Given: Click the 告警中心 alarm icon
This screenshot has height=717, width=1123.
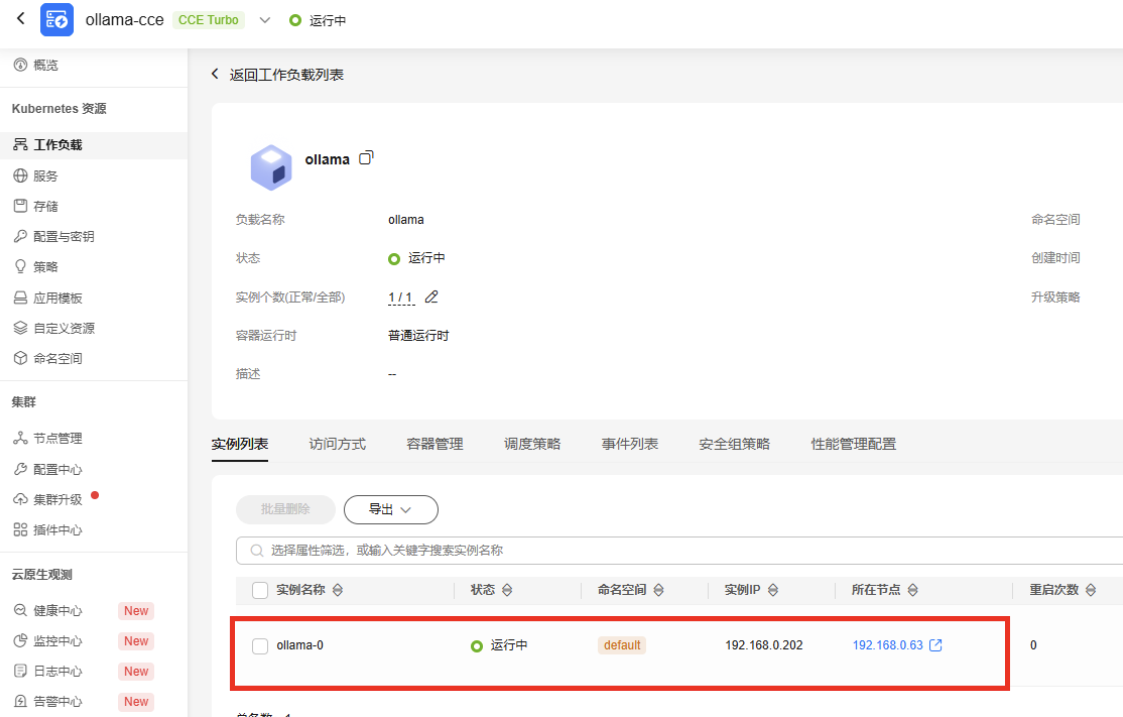Looking at the screenshot, I should point(20,701).
